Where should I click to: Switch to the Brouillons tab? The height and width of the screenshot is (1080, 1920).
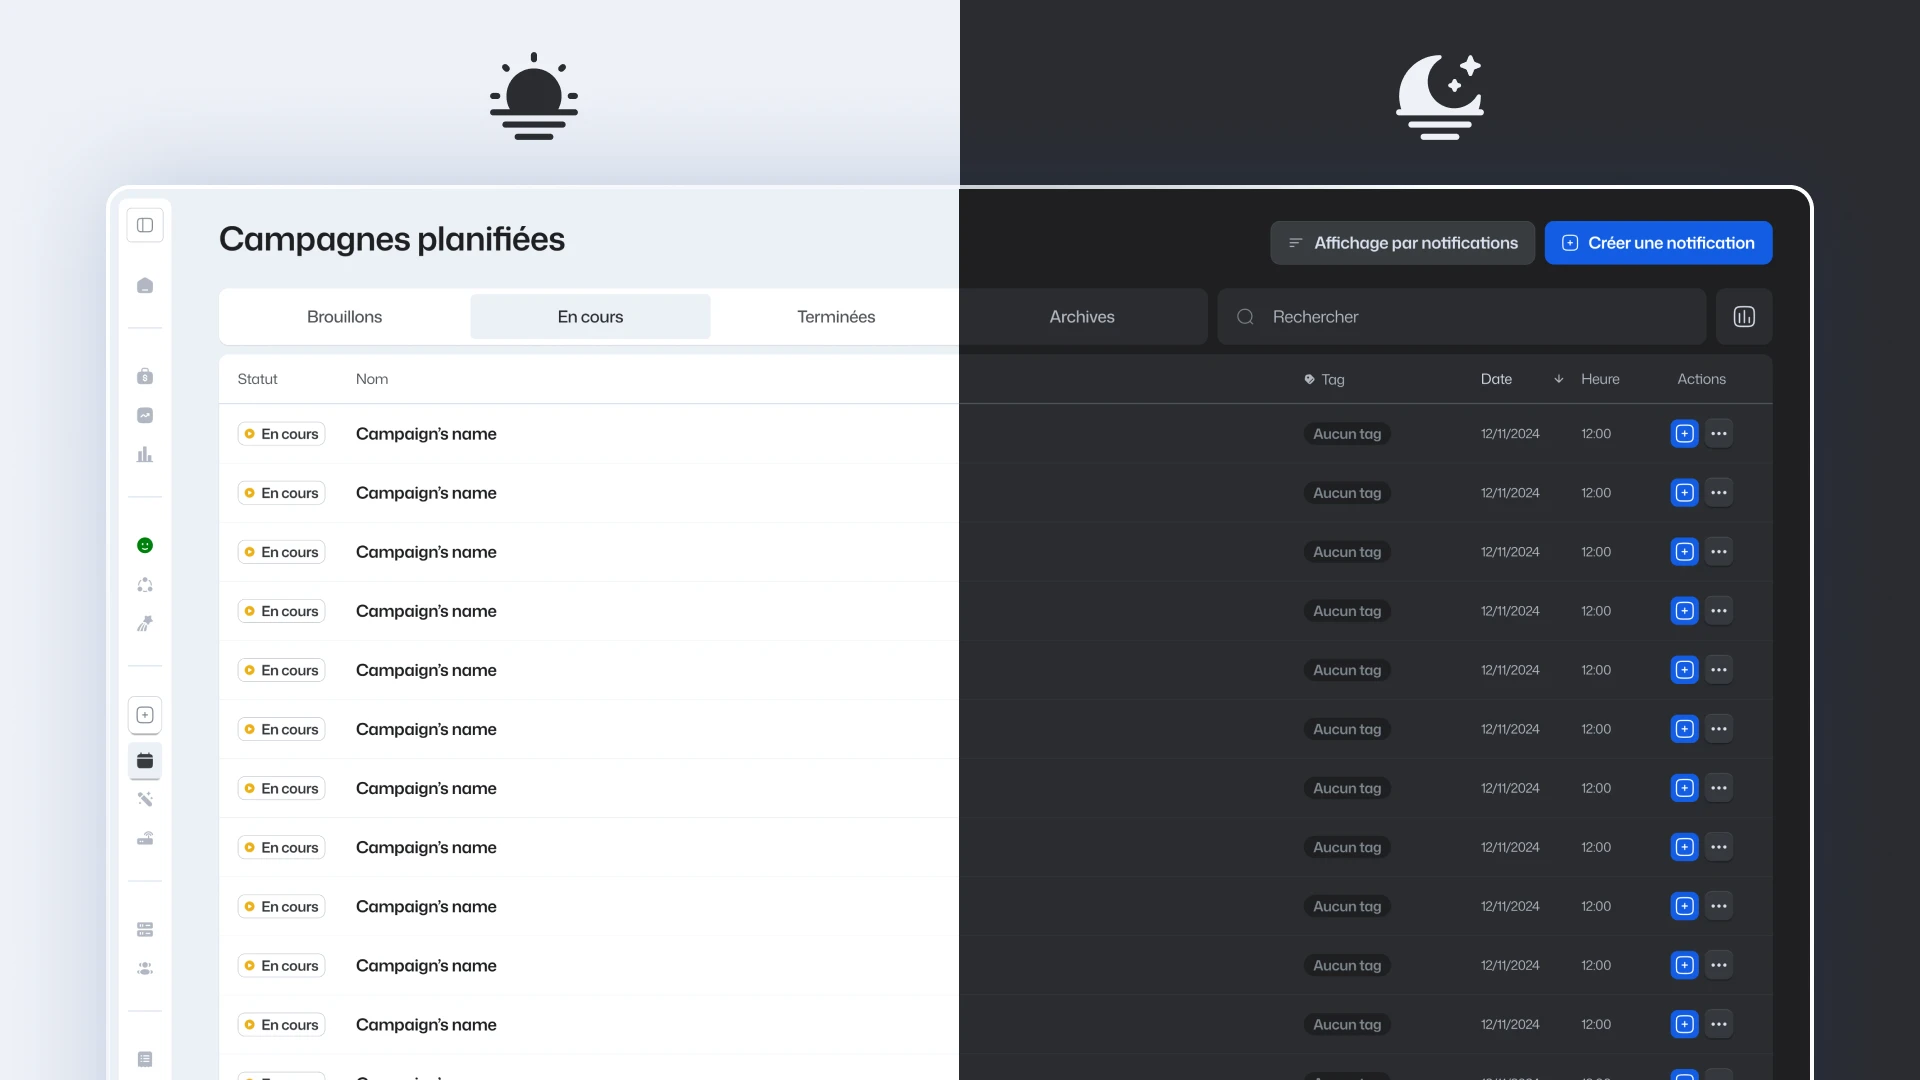click(344, 317)
